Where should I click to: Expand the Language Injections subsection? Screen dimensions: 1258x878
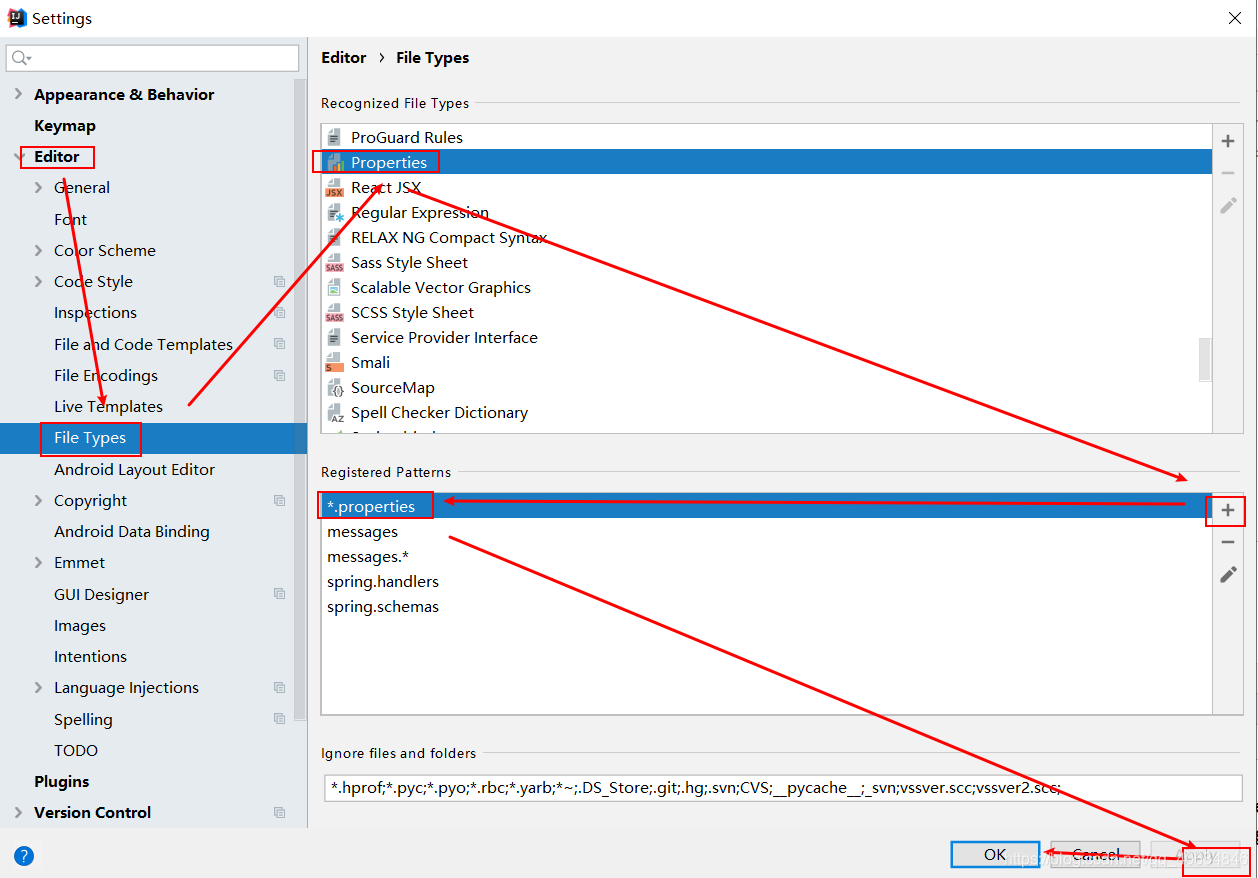(38, 688)
